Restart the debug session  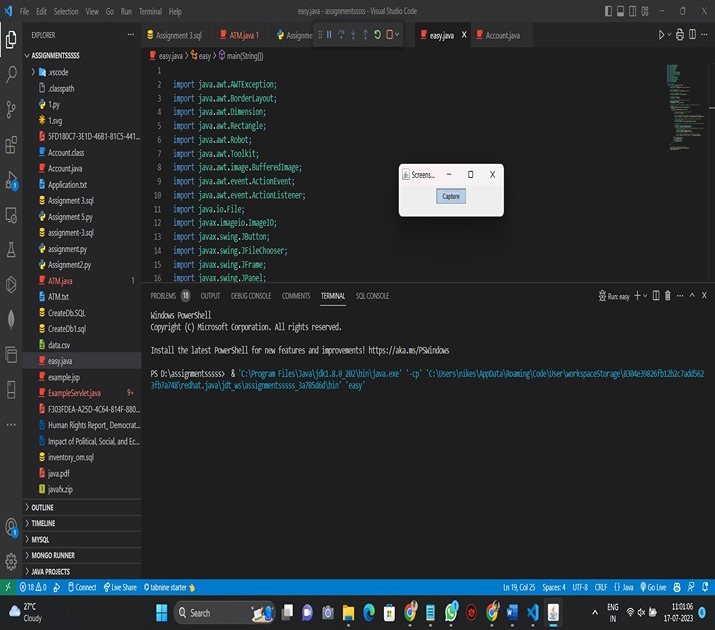point(377,35)
